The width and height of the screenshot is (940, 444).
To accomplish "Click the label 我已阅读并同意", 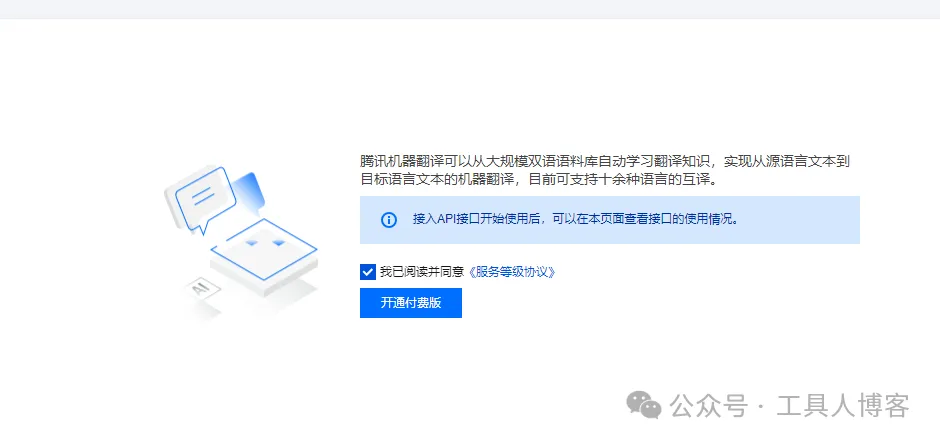I will pyautogui.click(x=422, y=272).
